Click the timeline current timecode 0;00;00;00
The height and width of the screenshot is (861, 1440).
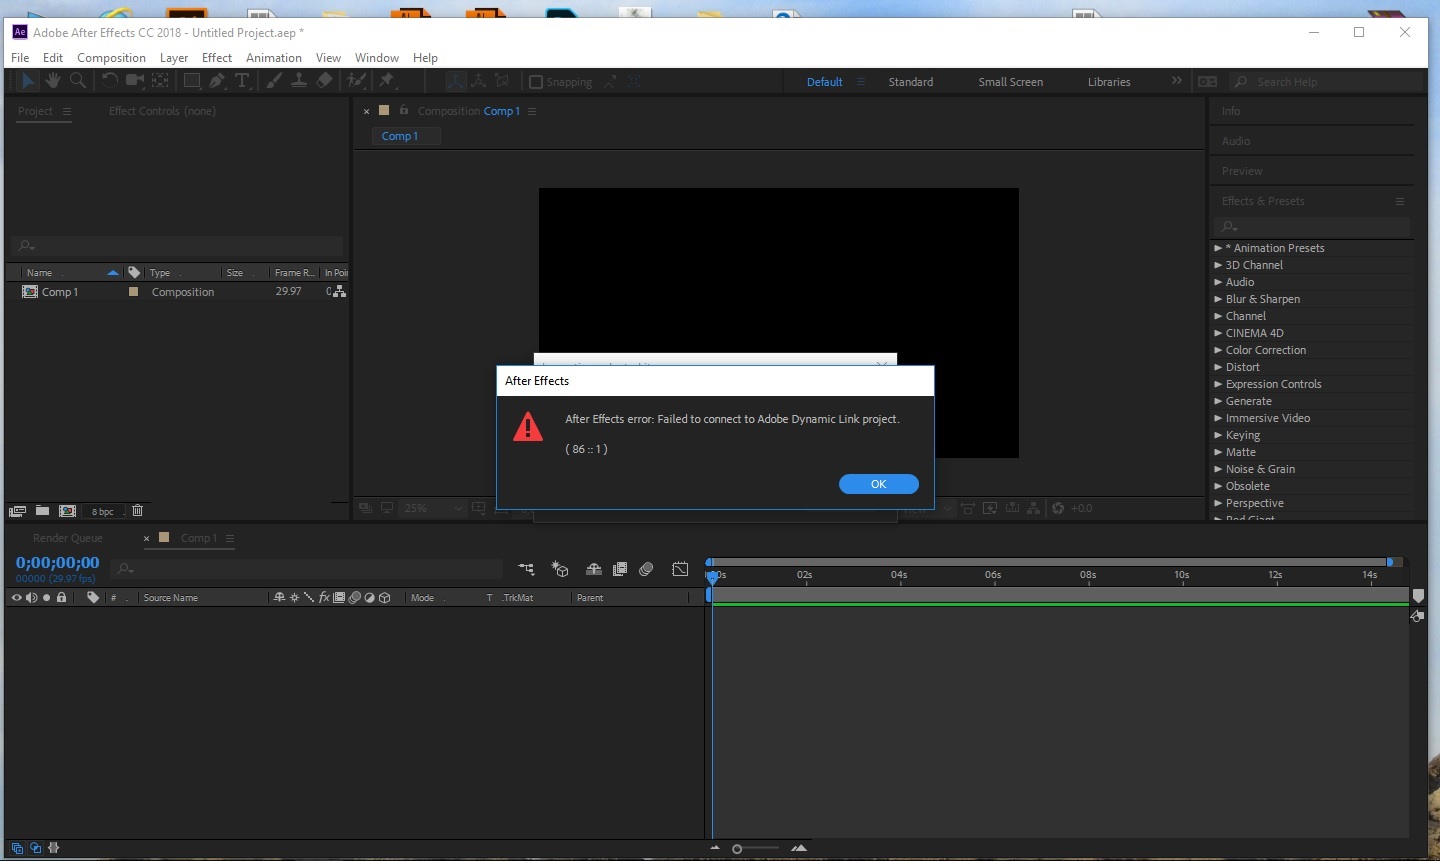58,562
